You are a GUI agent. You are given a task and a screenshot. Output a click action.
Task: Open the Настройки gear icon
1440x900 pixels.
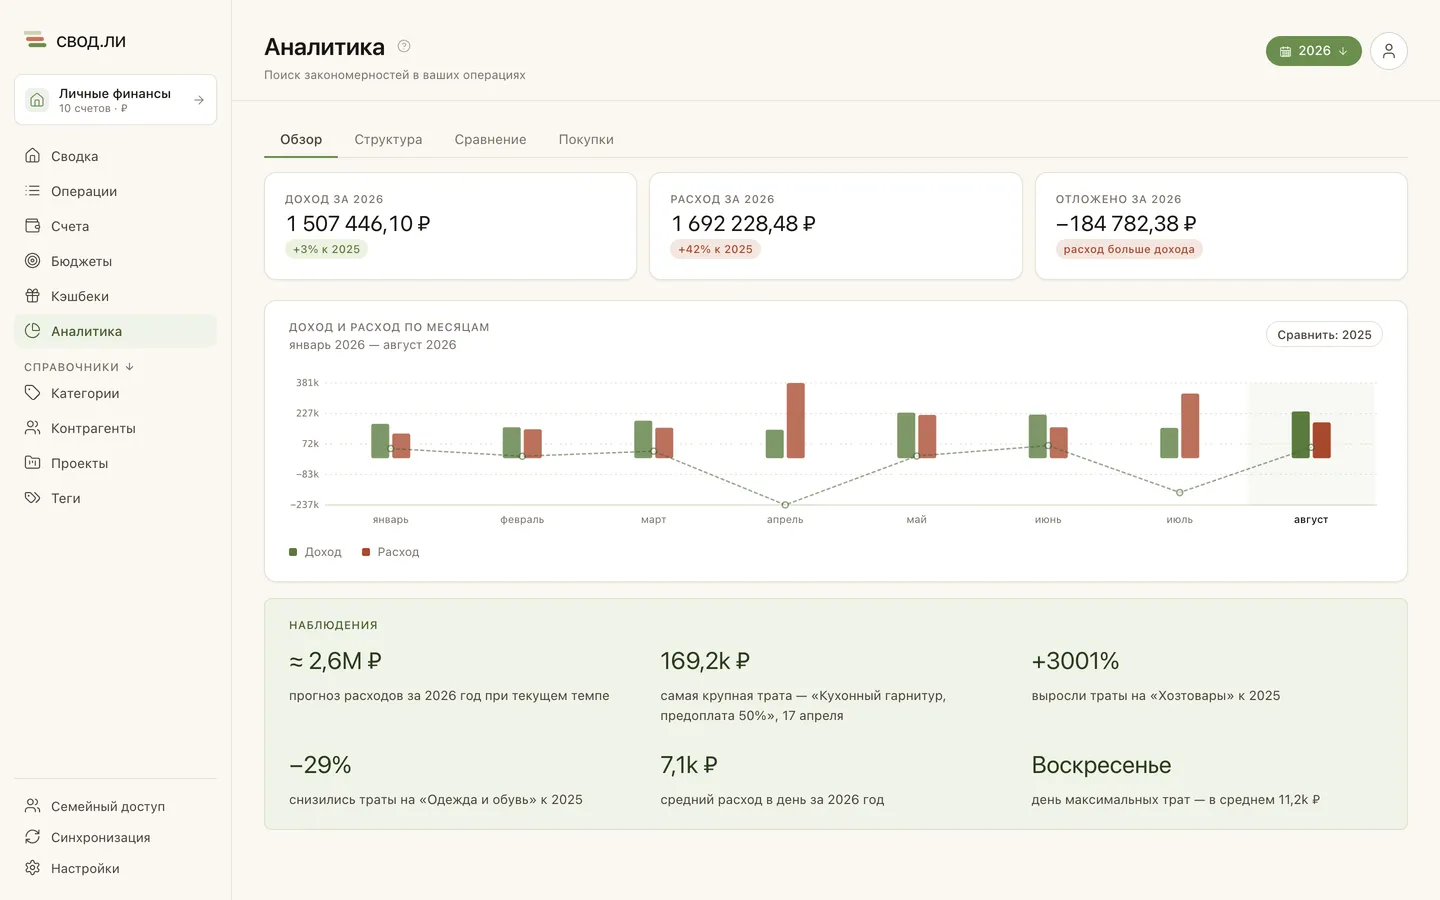point(32,868)
